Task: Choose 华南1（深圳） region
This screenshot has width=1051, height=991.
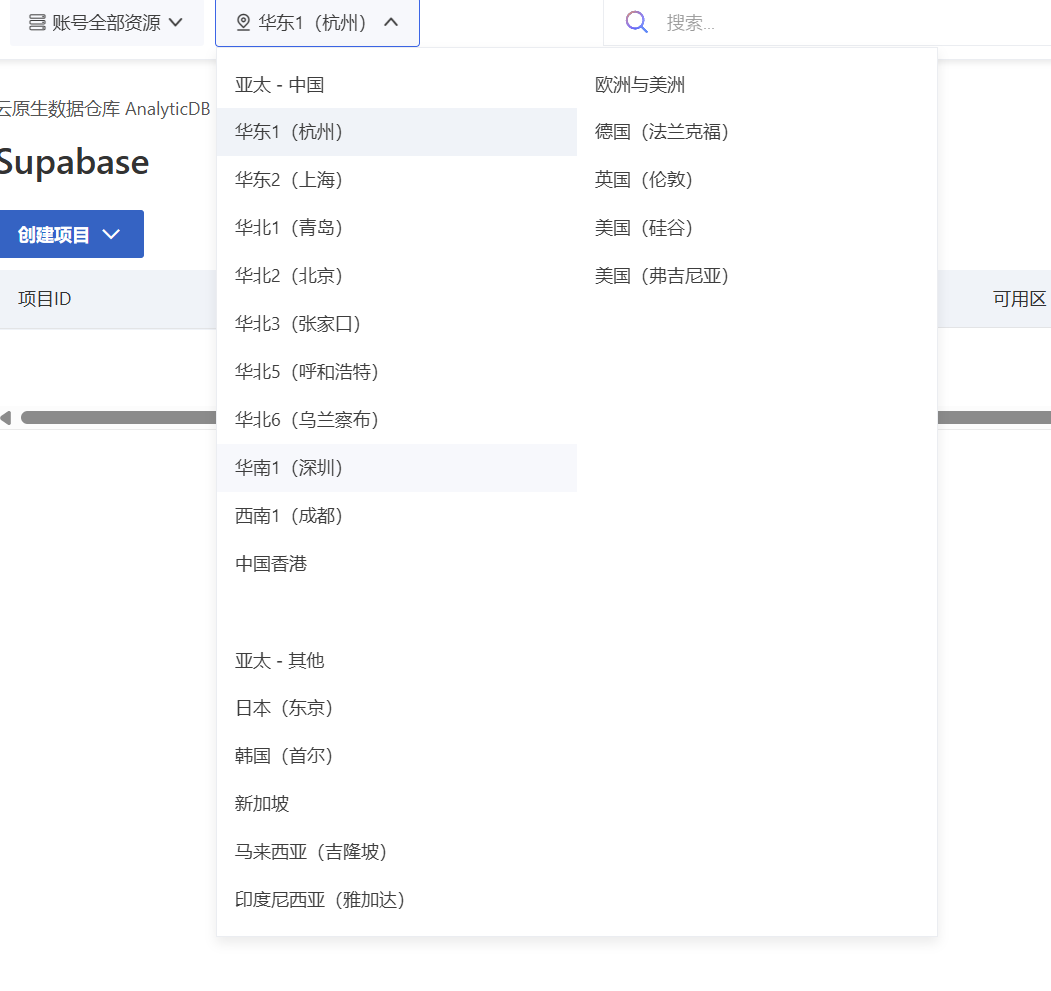Action: (x=290, y=468)
